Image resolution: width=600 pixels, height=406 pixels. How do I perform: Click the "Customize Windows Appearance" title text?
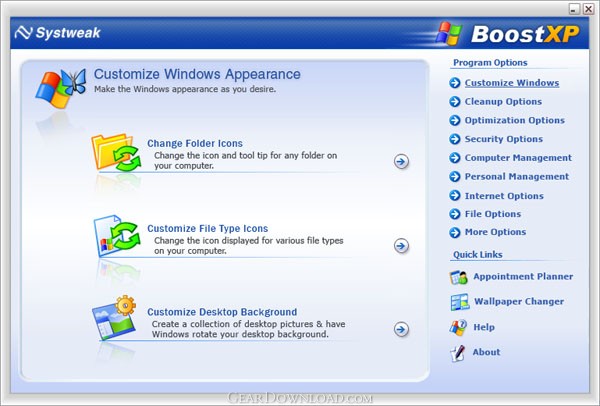(x=197, y=74)
